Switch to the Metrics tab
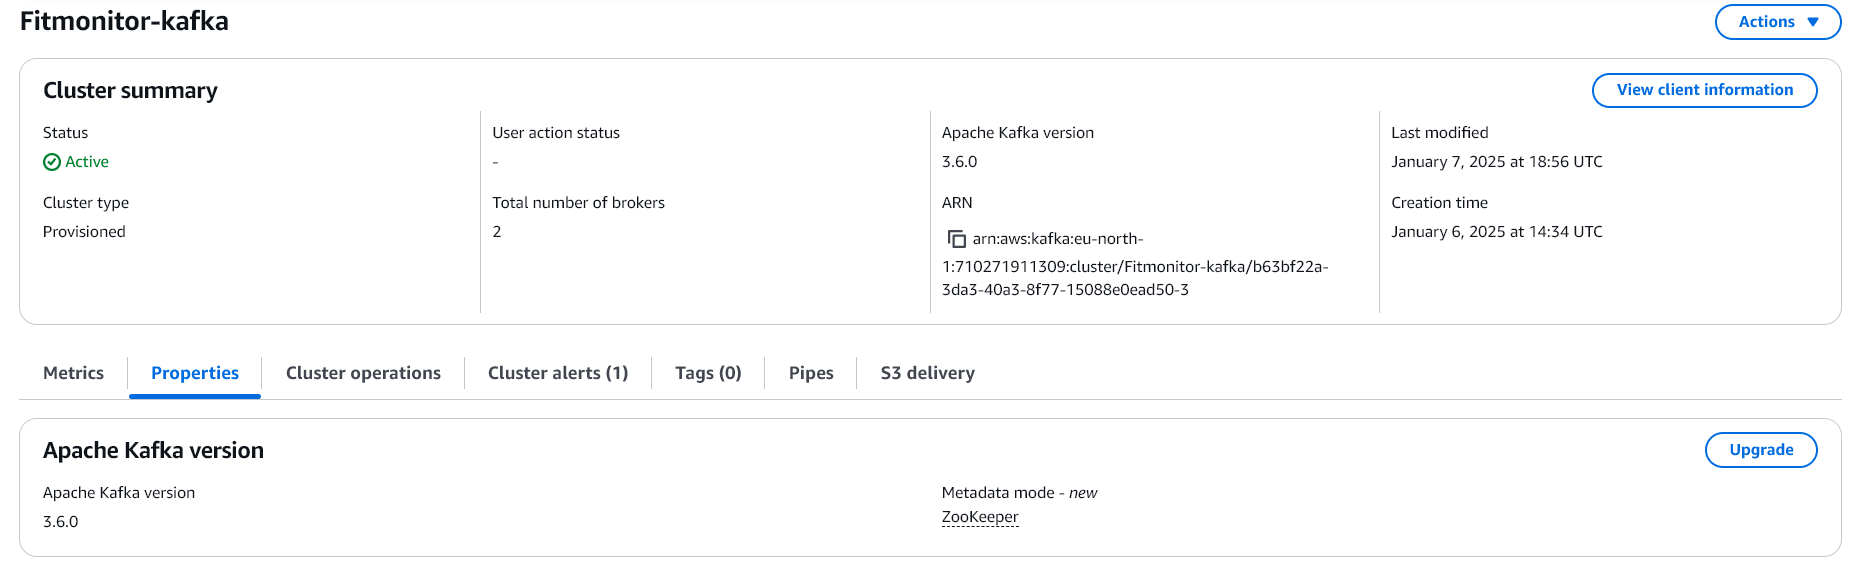The height and width of the screenshot is (575, 1856). point(73,373)
